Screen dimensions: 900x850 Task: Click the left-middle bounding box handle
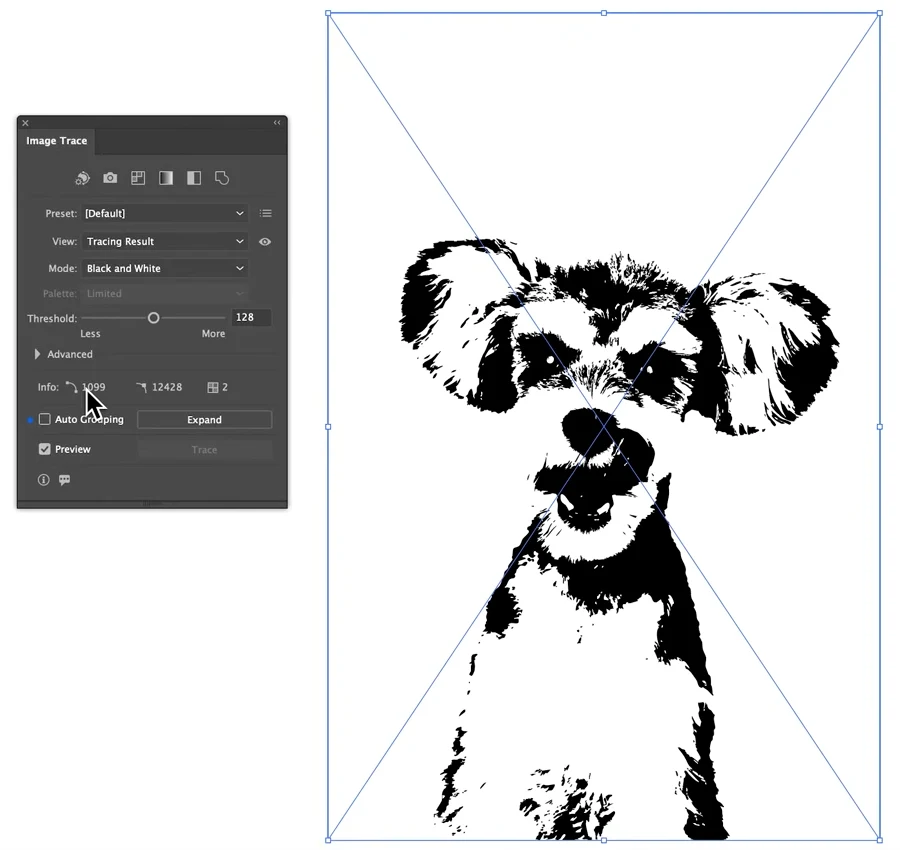(x=328, y=426)
